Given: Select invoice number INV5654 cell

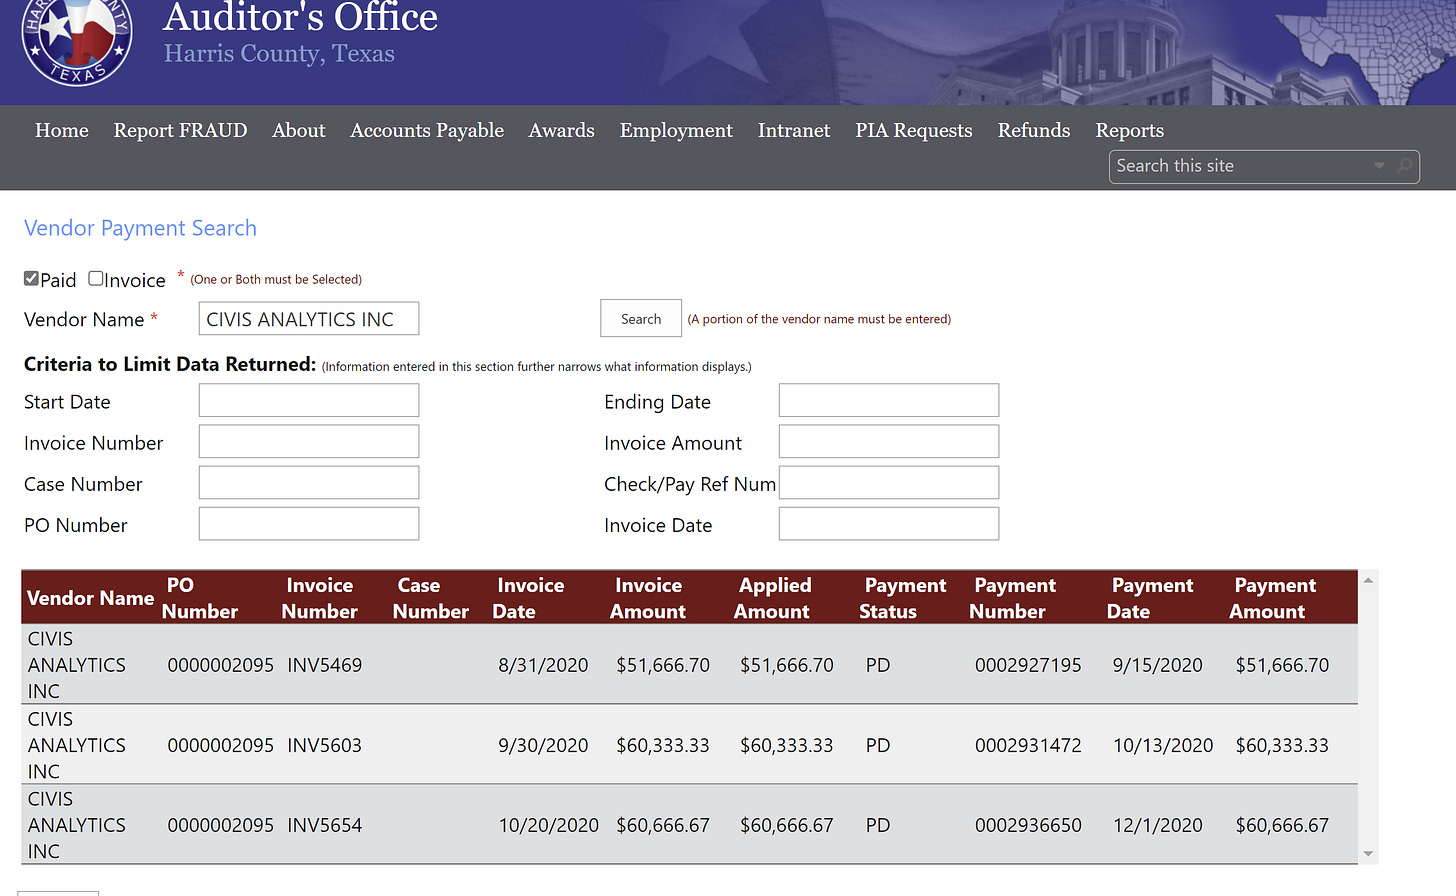Looking at the screenshot, I should point(325,825).
